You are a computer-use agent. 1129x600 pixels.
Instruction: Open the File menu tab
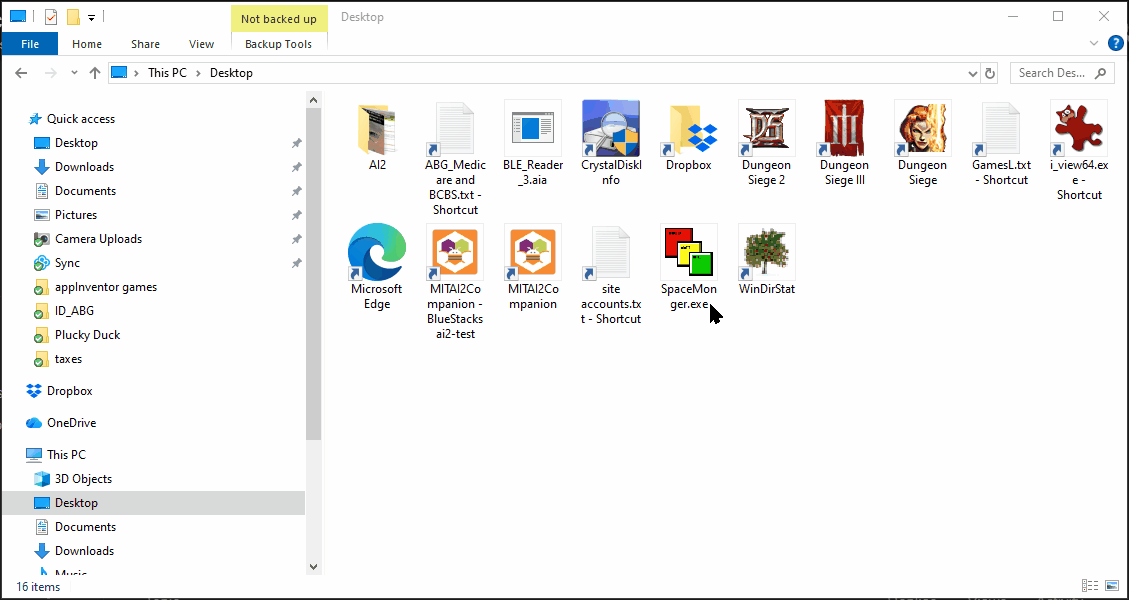(x=30, y=44)
